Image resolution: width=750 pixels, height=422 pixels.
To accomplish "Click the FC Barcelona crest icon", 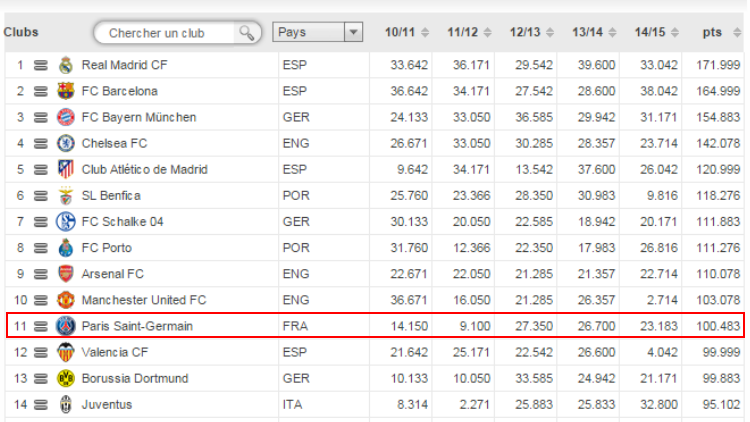I will click(x=66, y=91).
